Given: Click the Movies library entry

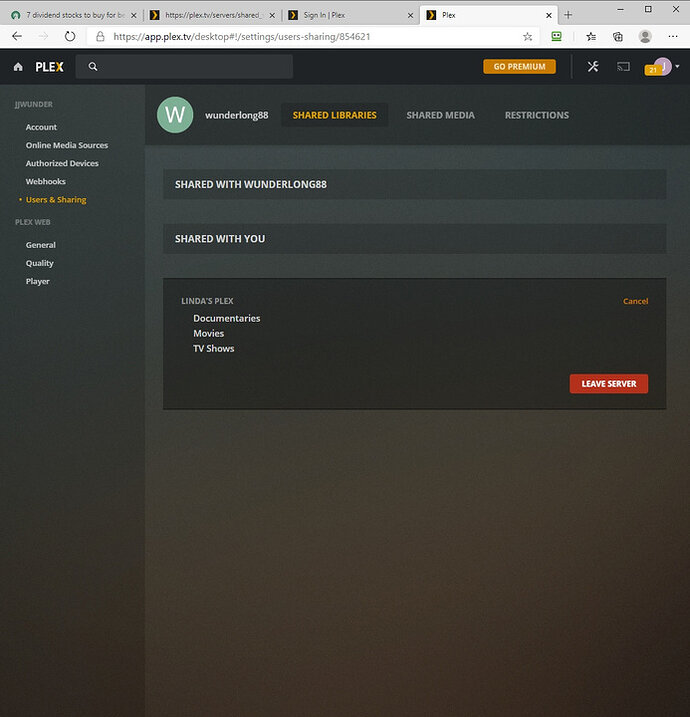Looking at the screenshot, I should click(209, 333).
